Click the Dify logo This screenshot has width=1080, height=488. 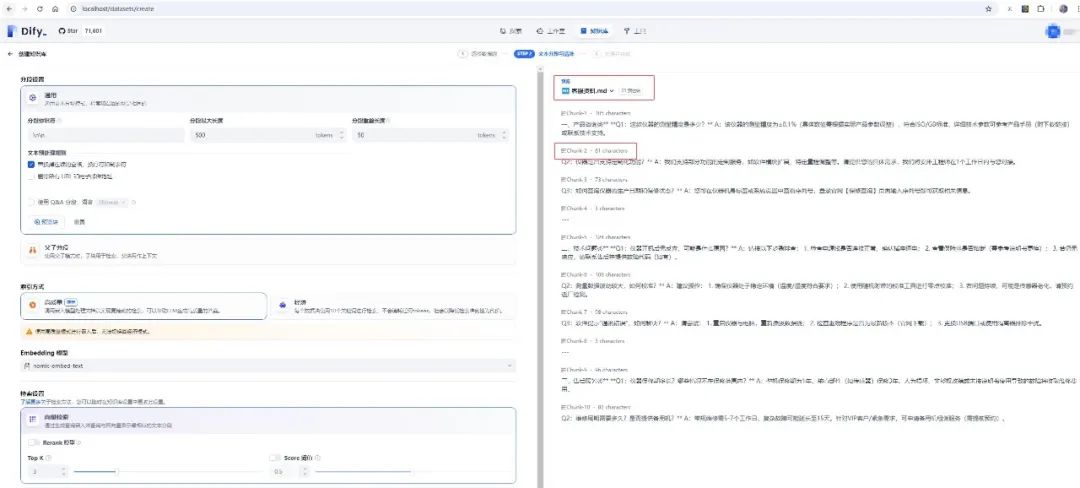coord(28,31)
